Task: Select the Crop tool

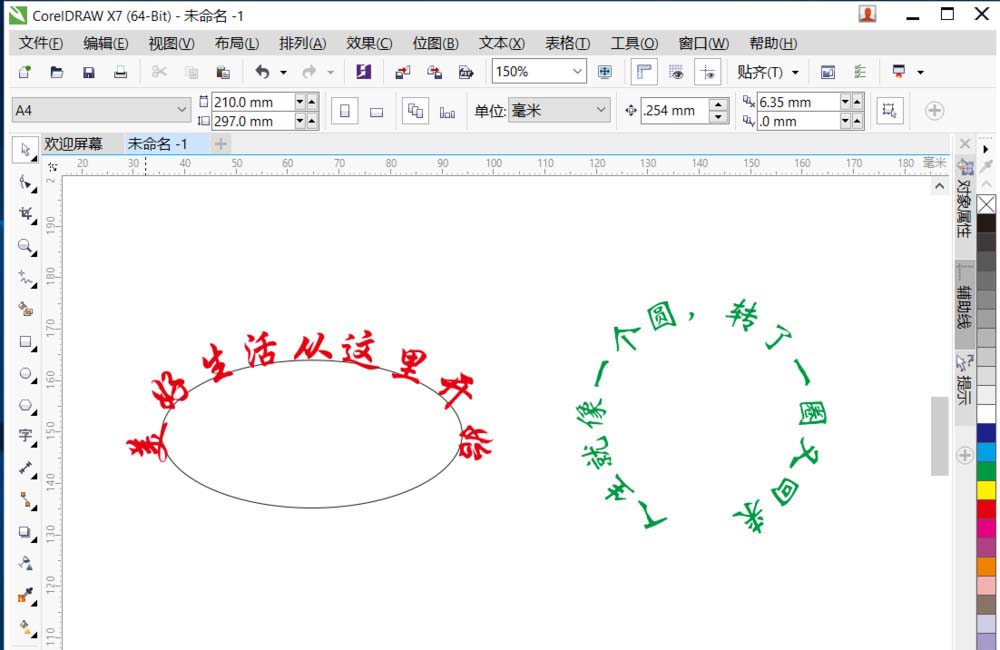Action: (25, 214)
